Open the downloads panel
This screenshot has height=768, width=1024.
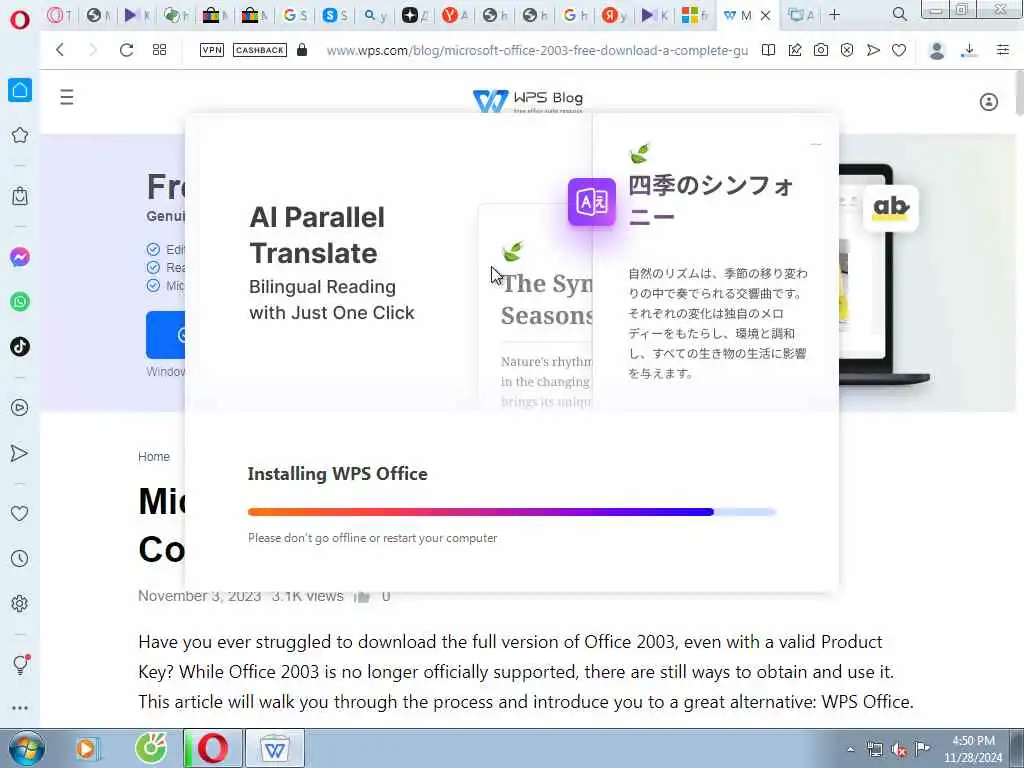click(x=969, y=50)
